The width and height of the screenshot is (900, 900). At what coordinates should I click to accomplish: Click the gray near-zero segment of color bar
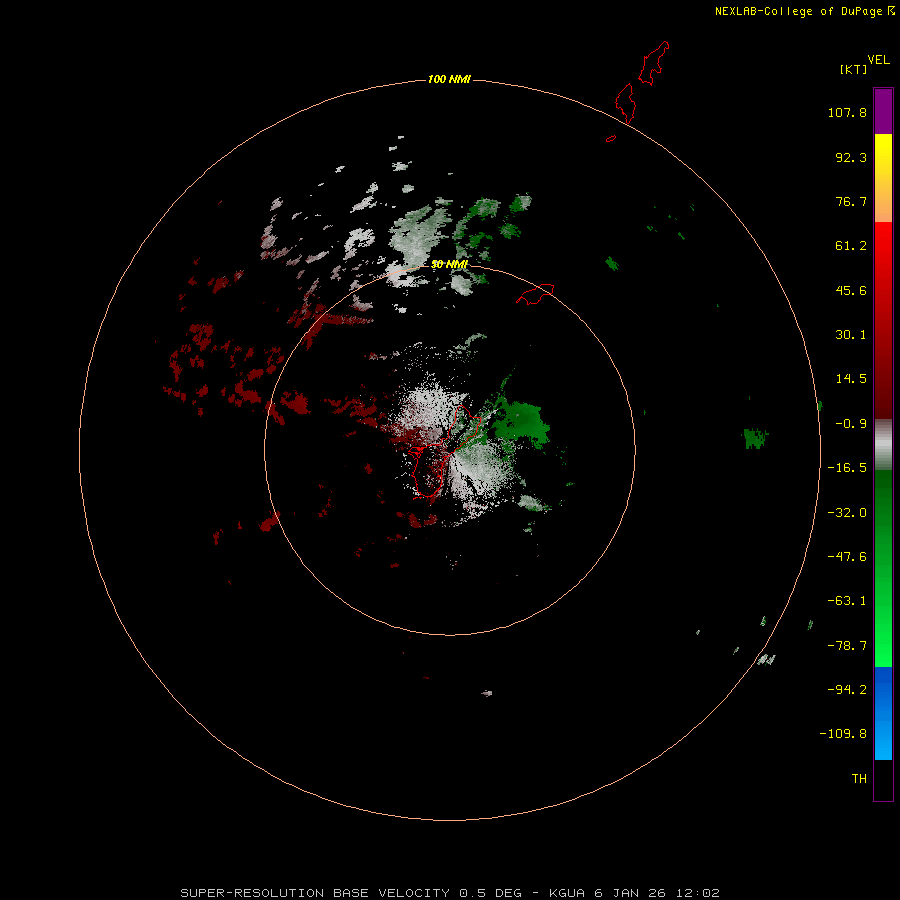click(883, 445)
